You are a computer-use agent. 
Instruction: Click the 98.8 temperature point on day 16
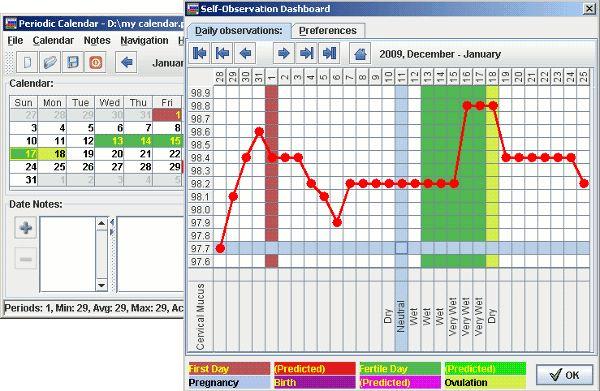coord(467,106)
